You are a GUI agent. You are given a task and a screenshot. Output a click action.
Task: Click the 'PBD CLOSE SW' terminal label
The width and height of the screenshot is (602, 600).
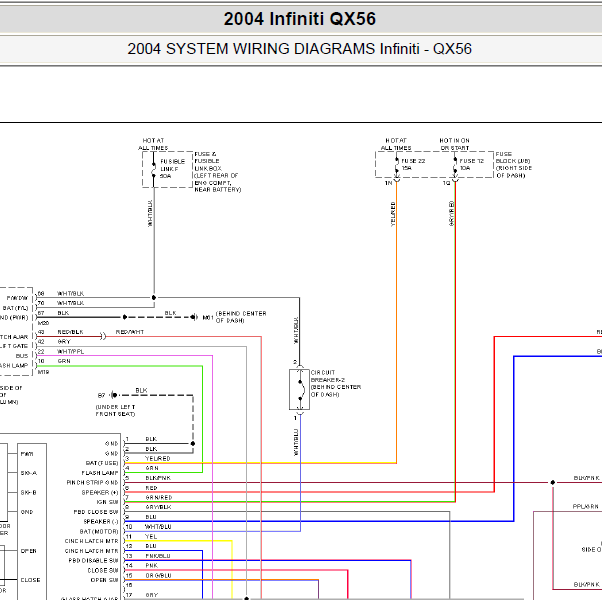96,512
